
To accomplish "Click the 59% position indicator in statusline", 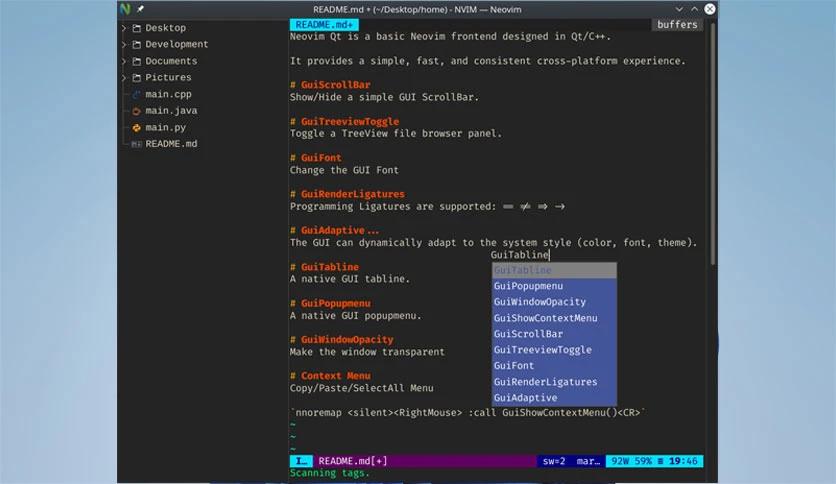I will pyautogui.click(x=643, y=461).
